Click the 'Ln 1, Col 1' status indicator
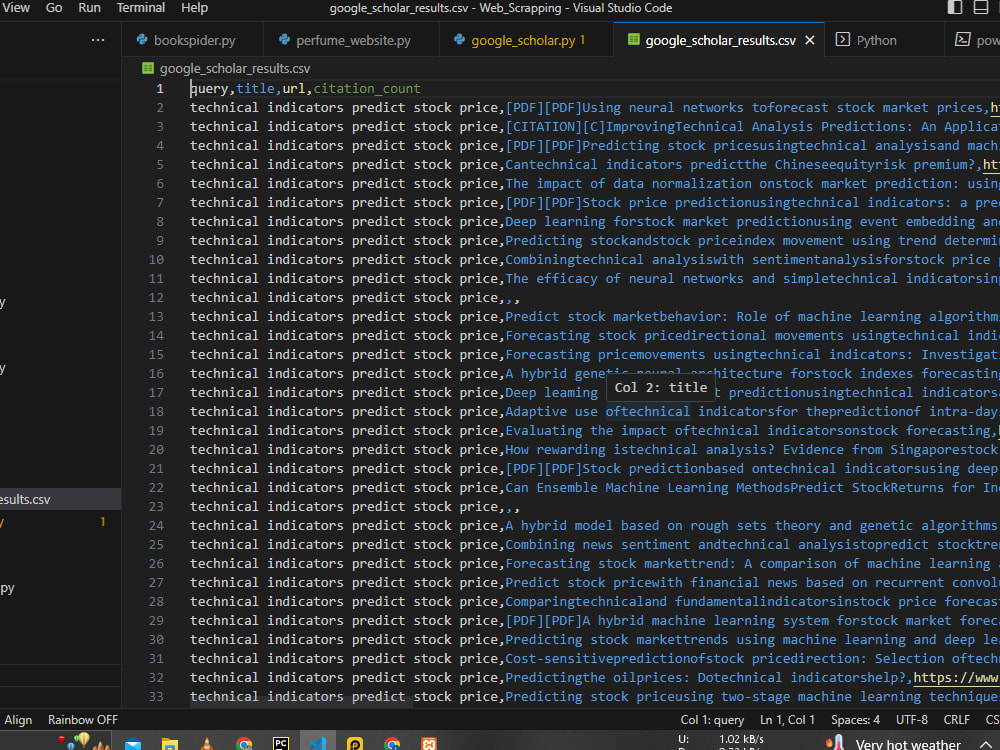 click(788, 720)
